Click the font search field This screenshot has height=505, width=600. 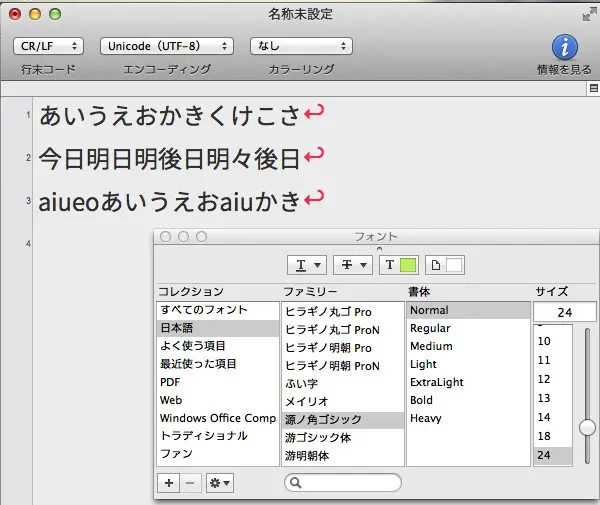[x=343, y=482]
